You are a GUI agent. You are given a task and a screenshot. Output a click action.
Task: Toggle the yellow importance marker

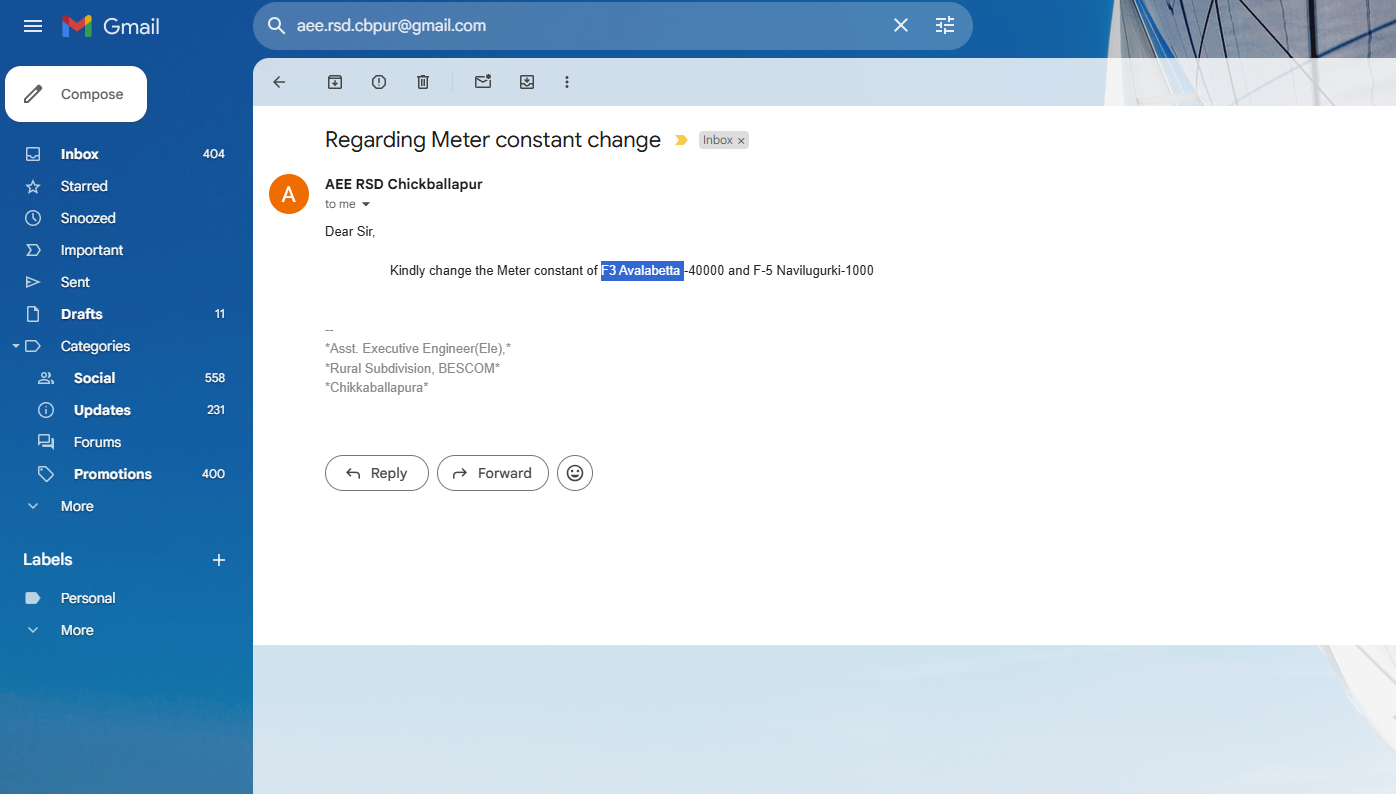(682, 141)
